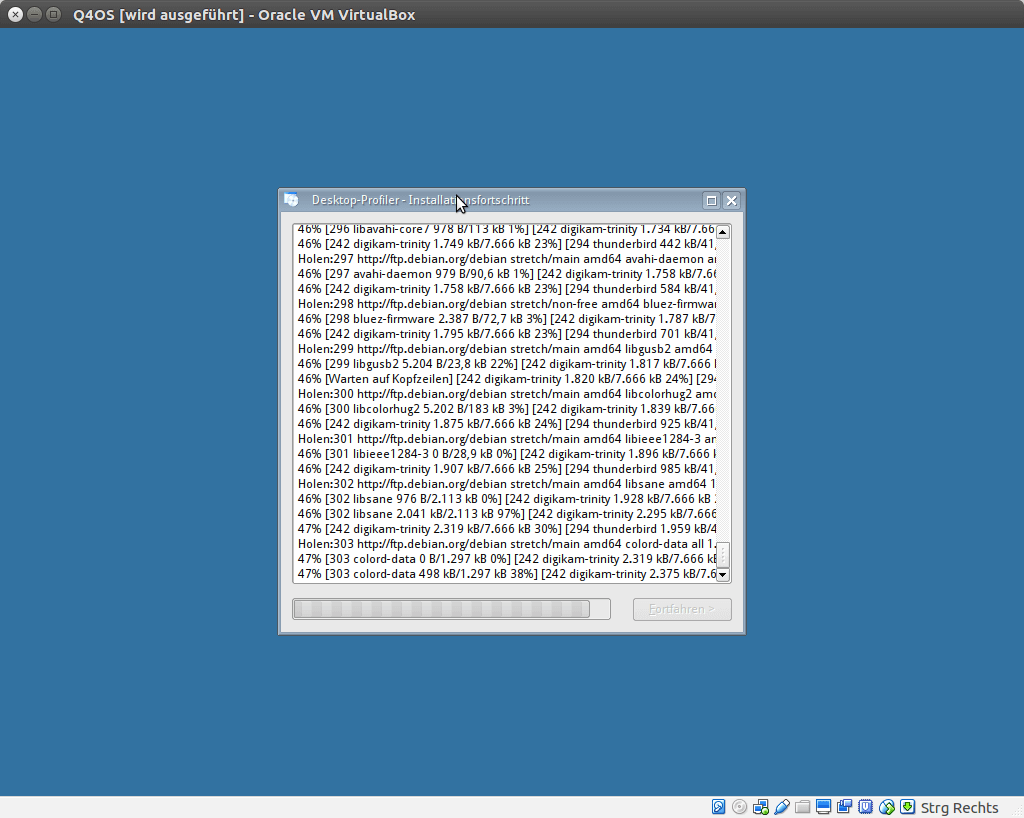Screen dimensions: 1024x818
Task: Open the USB devices status icon
Action: click(x=782, y=807)
